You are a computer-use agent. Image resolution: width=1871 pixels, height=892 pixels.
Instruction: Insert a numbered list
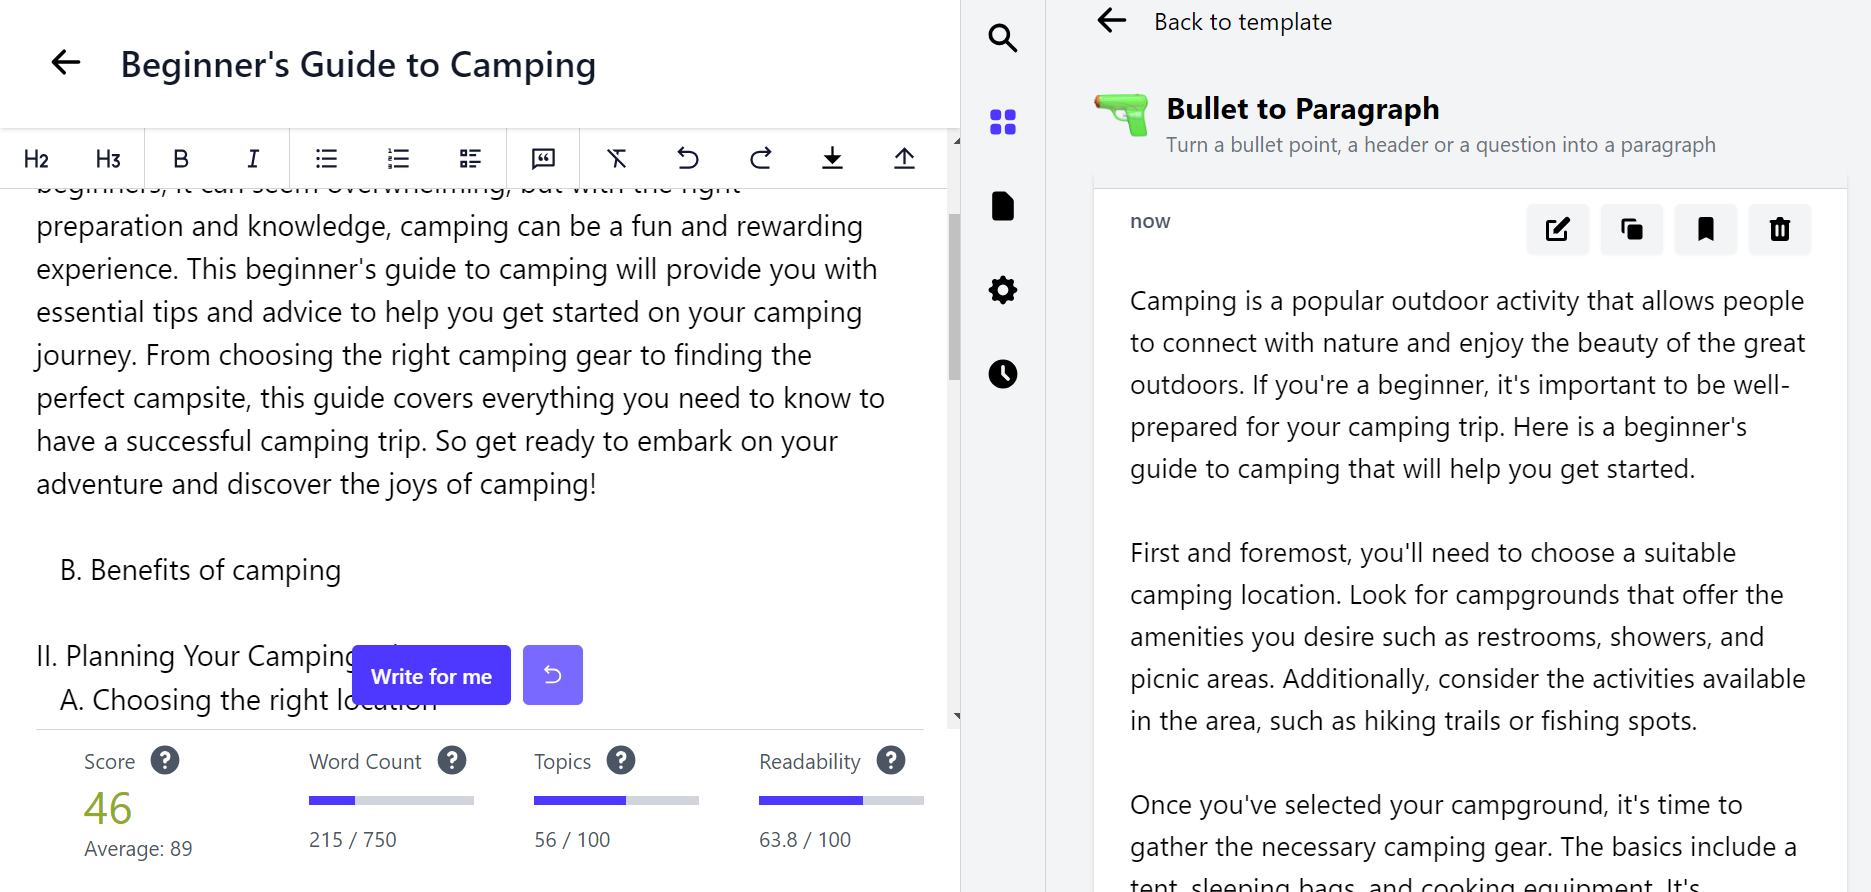pyautogui.click(x=398, y=159)
